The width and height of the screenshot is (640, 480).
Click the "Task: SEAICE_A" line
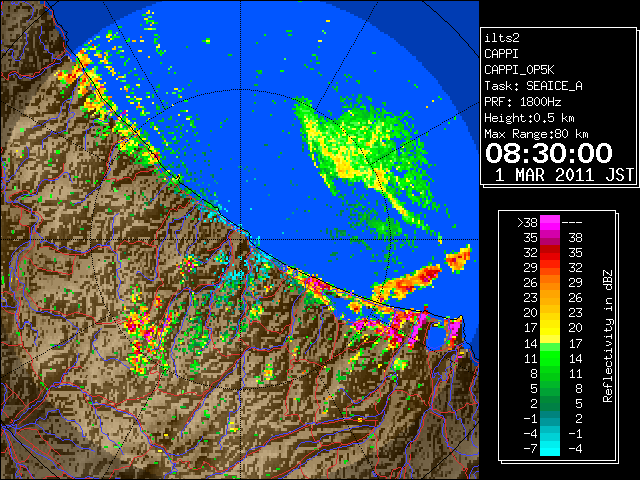coord(533,86)
